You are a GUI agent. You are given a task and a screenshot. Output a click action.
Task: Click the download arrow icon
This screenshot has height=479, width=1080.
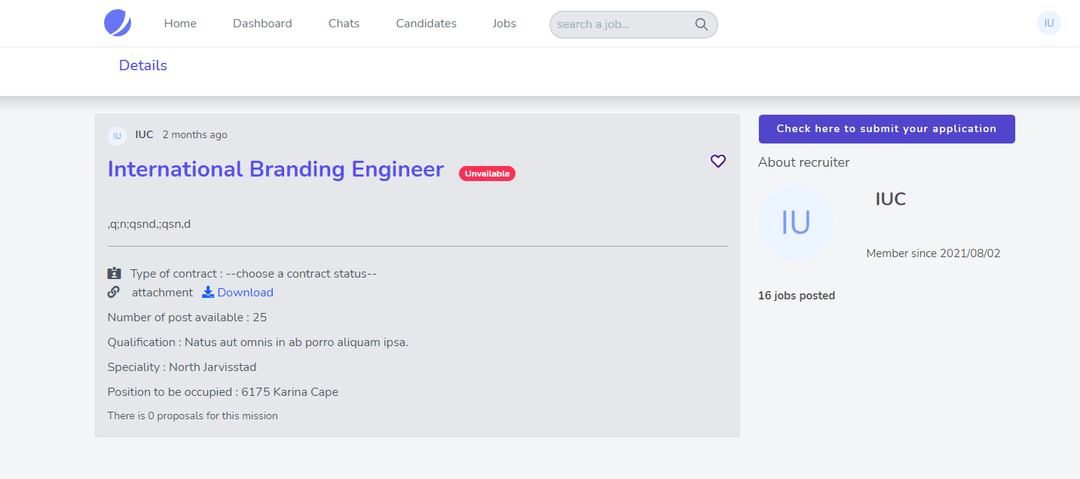(208, 292)
